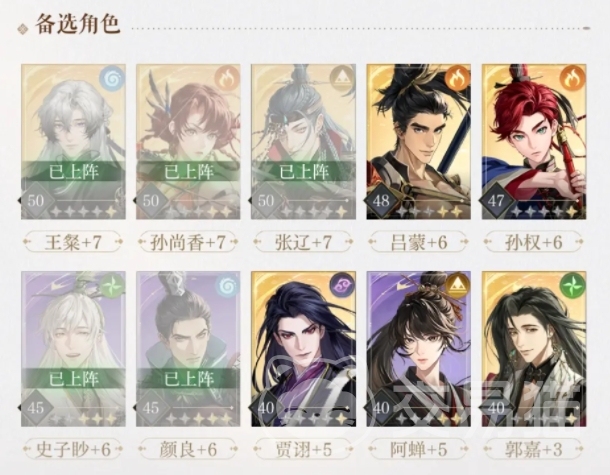The image size is (610, 475).
Task: Click the fire element icon on 吕蒙's card
Action: (458, 79)
